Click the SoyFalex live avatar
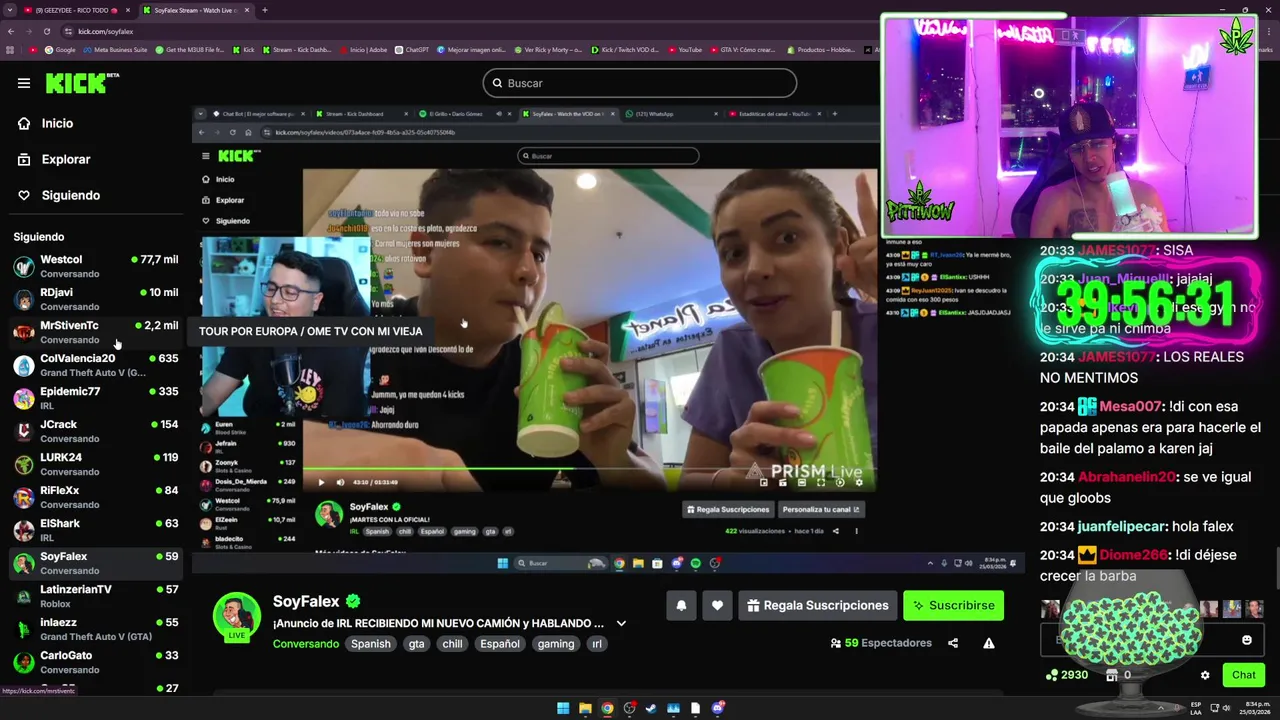Viewport: 1280px width, 720px height. pyautogui.click(x=237, y=617)
